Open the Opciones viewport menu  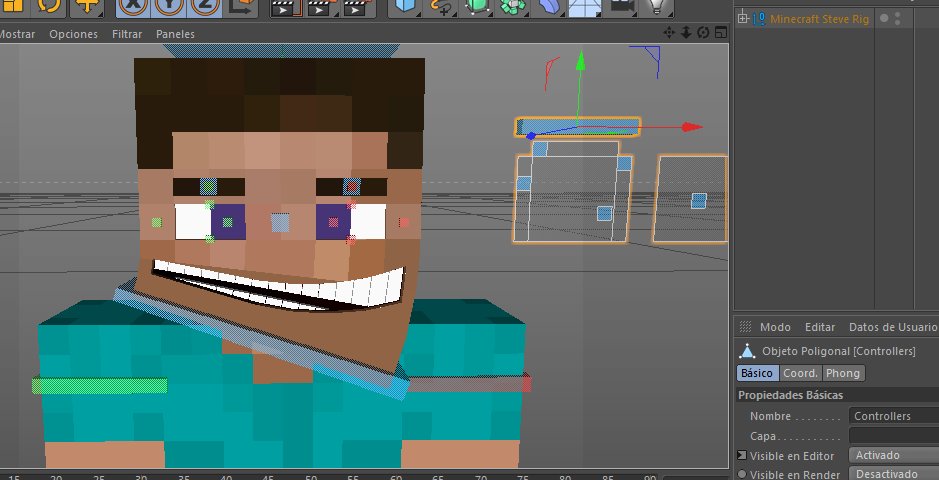tap(74, 34)
